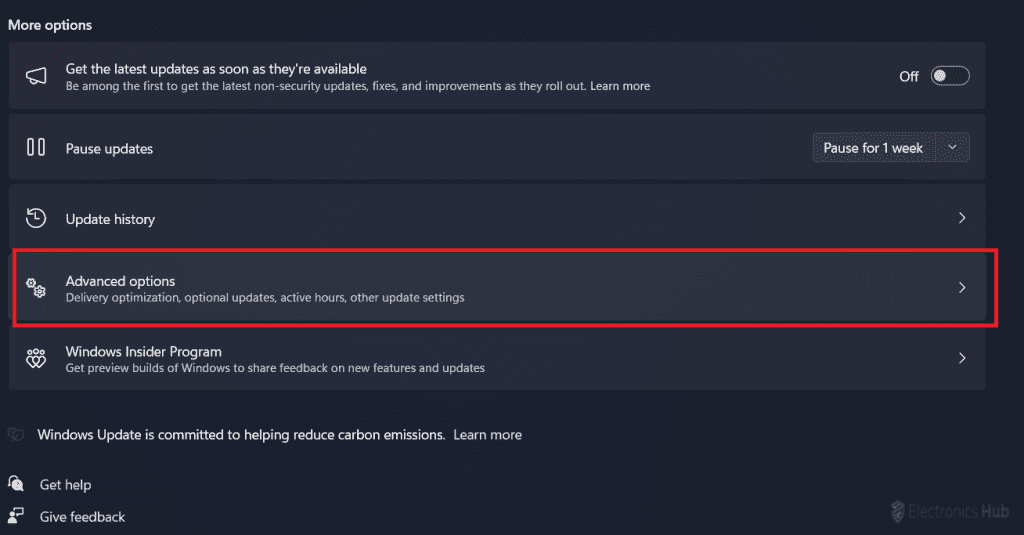Click the Update history clock icon
This screenshot has height=535, width=1024.
(x=36, y=218)
